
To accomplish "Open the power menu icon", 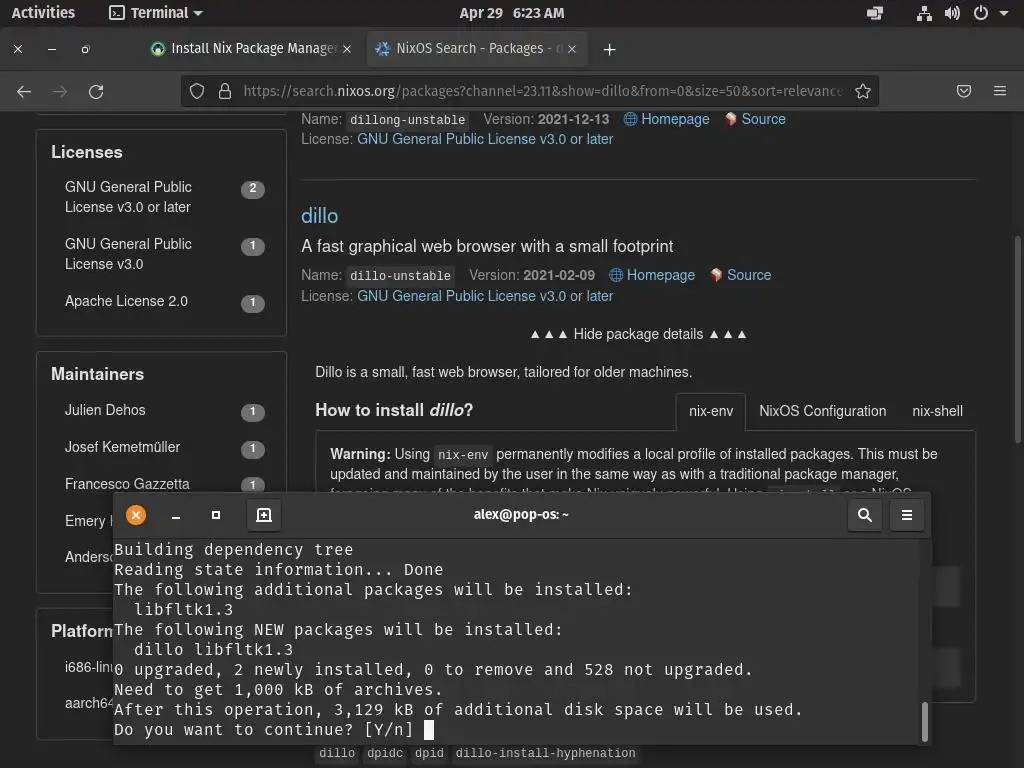I will 980,13.
